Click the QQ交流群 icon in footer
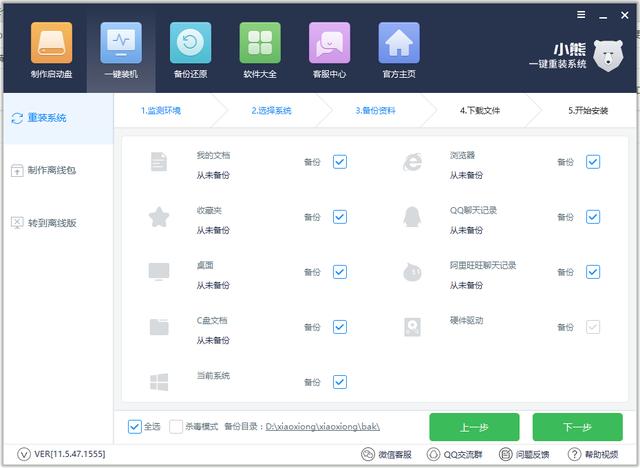Image resolution: width=640 pixels, height=468 pixels. (x=433, y=454)
